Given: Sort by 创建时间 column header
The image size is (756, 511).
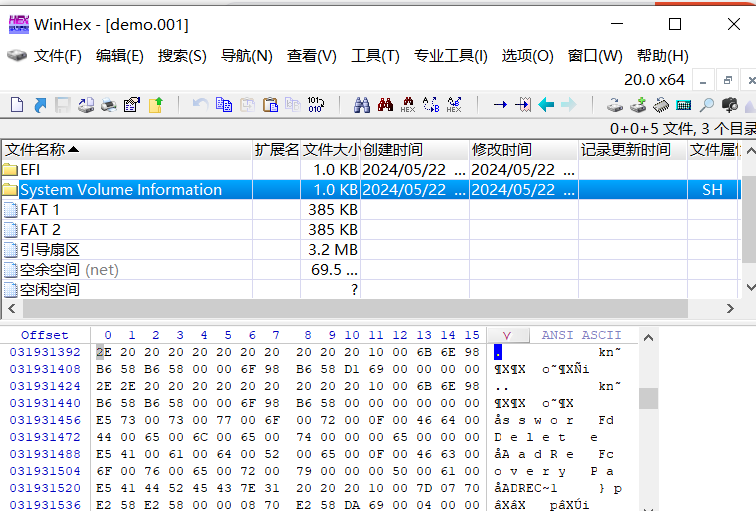Looking at the screenshot, I should (415, 150).
